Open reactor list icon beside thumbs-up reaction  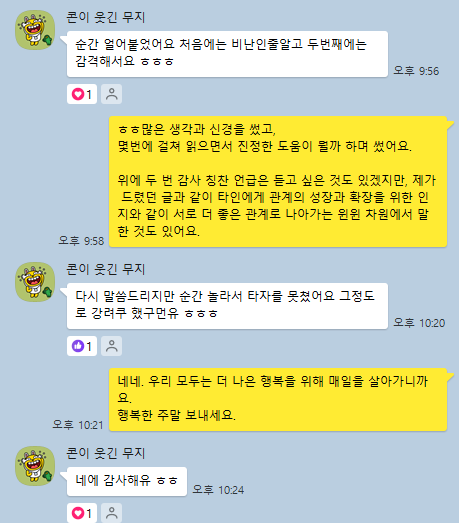click(111, 346)
